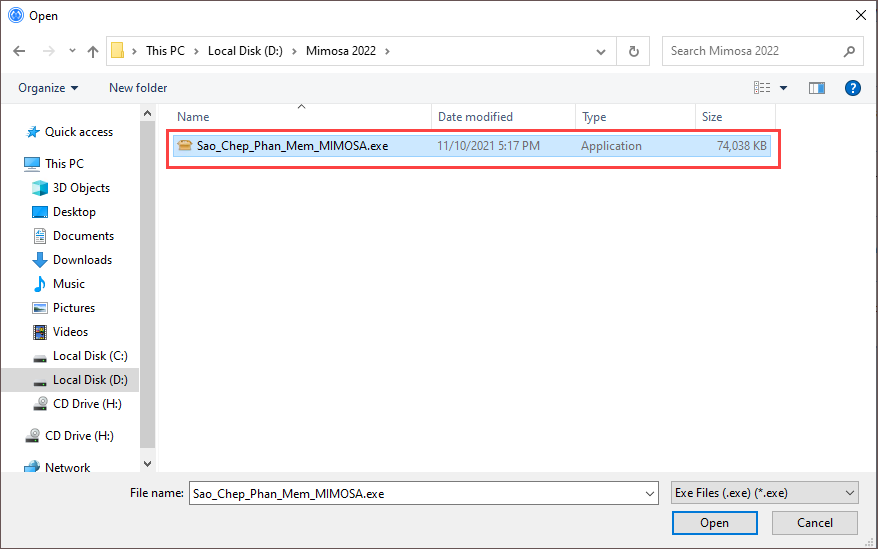Create a New folder

point(138,88)
